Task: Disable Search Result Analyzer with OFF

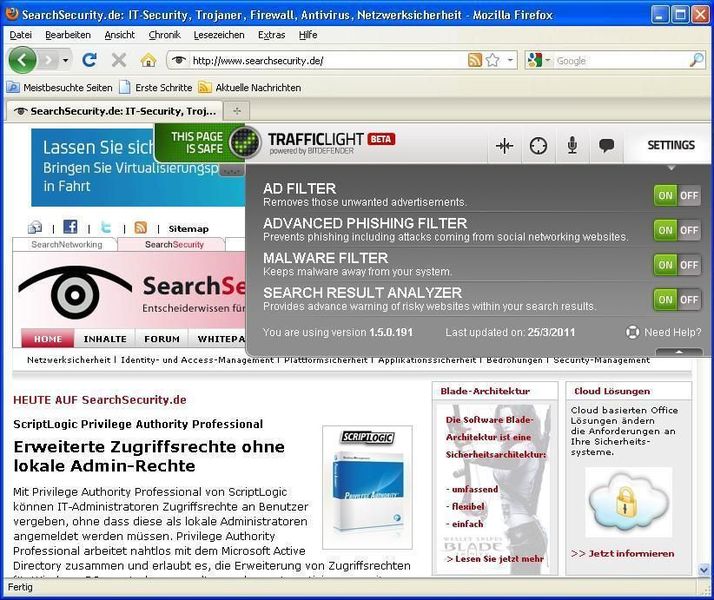Action: tap(689, 300)
